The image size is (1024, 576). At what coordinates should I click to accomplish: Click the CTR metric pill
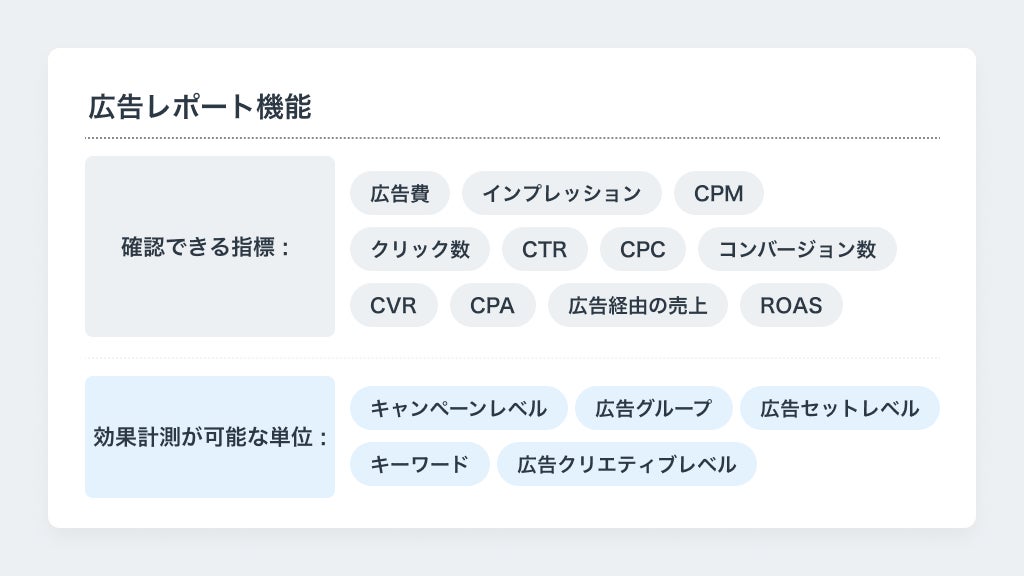click(x=544, y=249)
